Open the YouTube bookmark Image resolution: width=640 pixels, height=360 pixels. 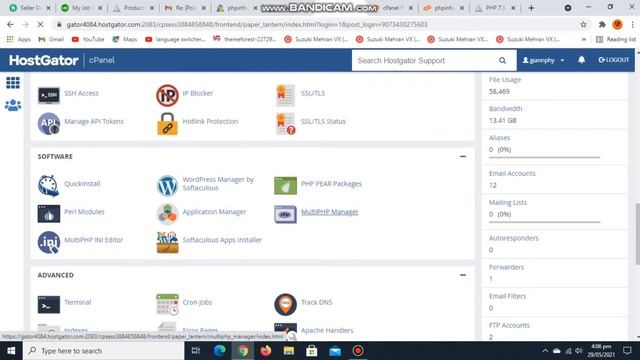click(x=88, y=39)
